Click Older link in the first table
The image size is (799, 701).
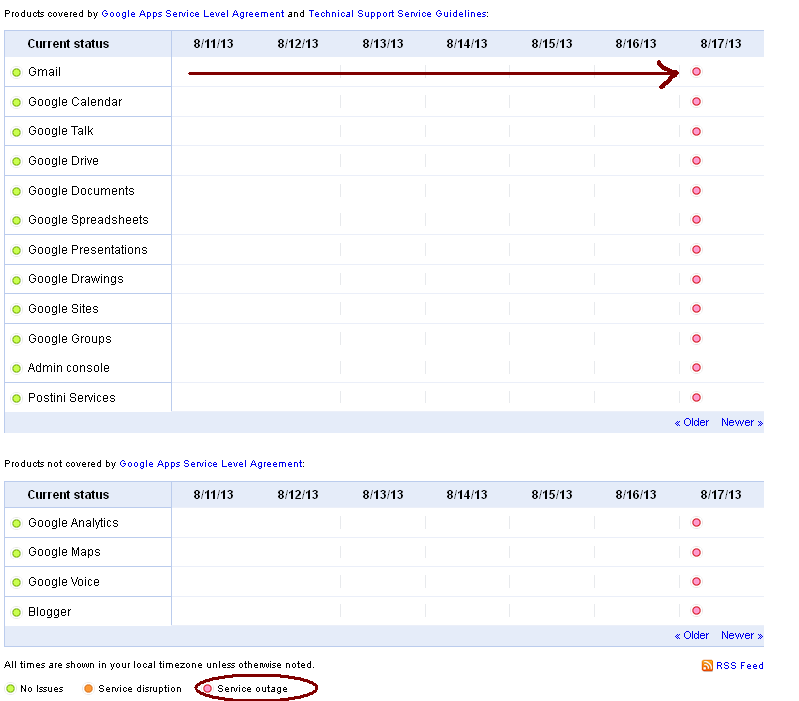coord(691,422)
